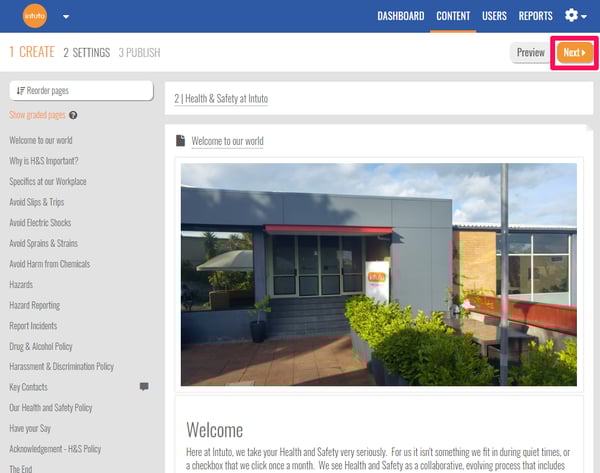Toggle Show graded pages
Screen dimensions: 600x473
click(x=37, y=115)
